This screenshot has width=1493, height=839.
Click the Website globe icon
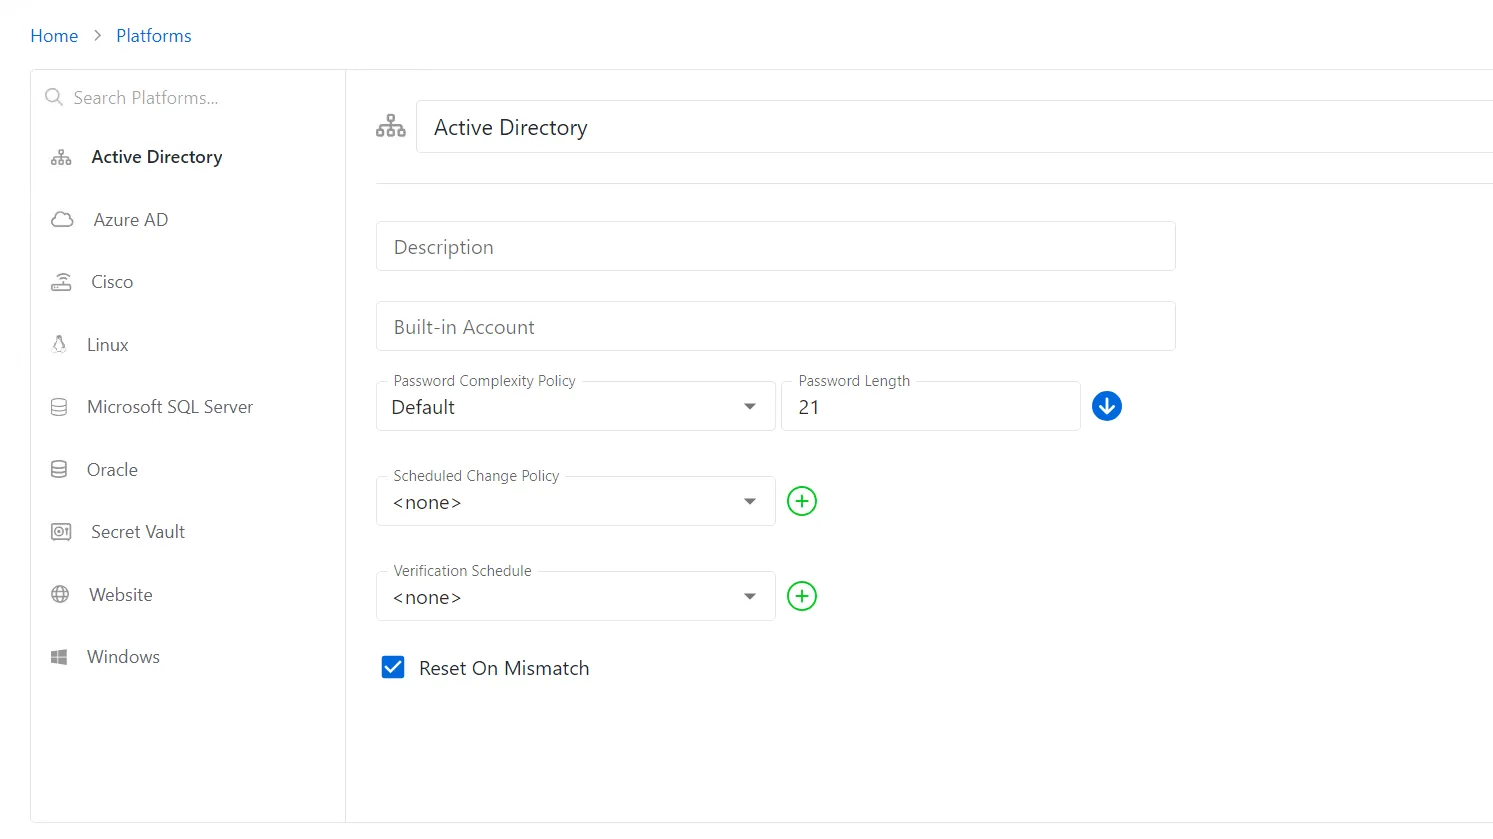point(60,595)
